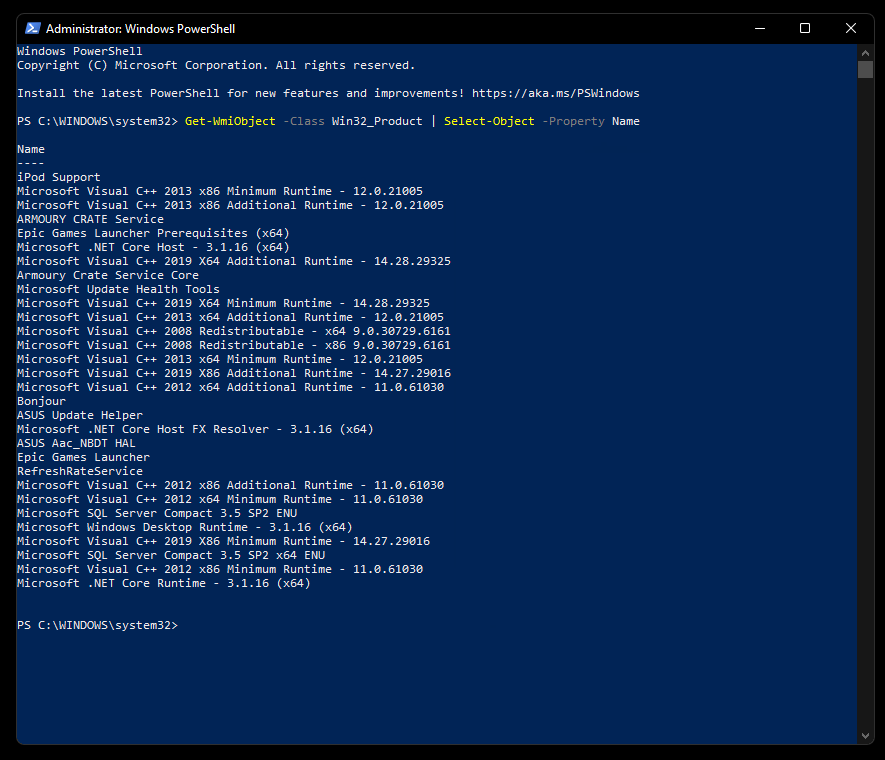Click SQL Server Compact 3.5 SP2 ENU line

tap(157, 513)
